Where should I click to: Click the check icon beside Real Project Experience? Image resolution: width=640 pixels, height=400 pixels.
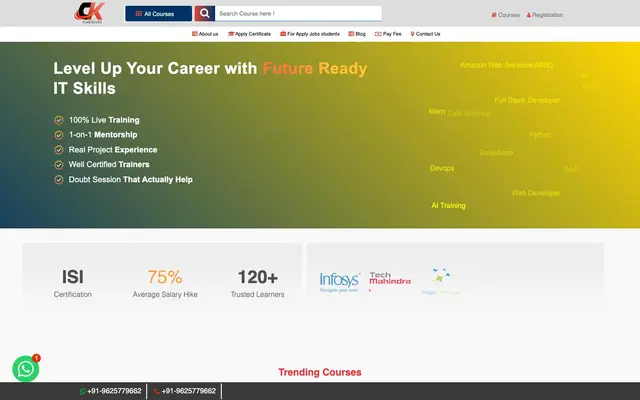pyautogui.click(x=59, y=150)
